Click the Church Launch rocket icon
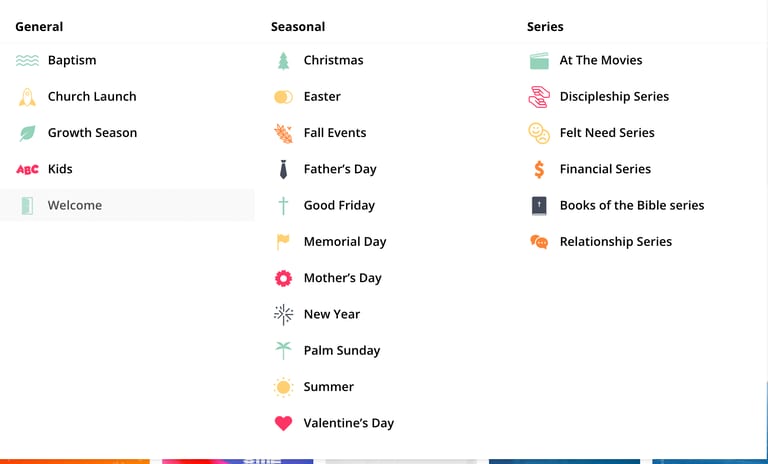Image resolution: width=768 pixels, height=464 pixels. pos(27,97)
